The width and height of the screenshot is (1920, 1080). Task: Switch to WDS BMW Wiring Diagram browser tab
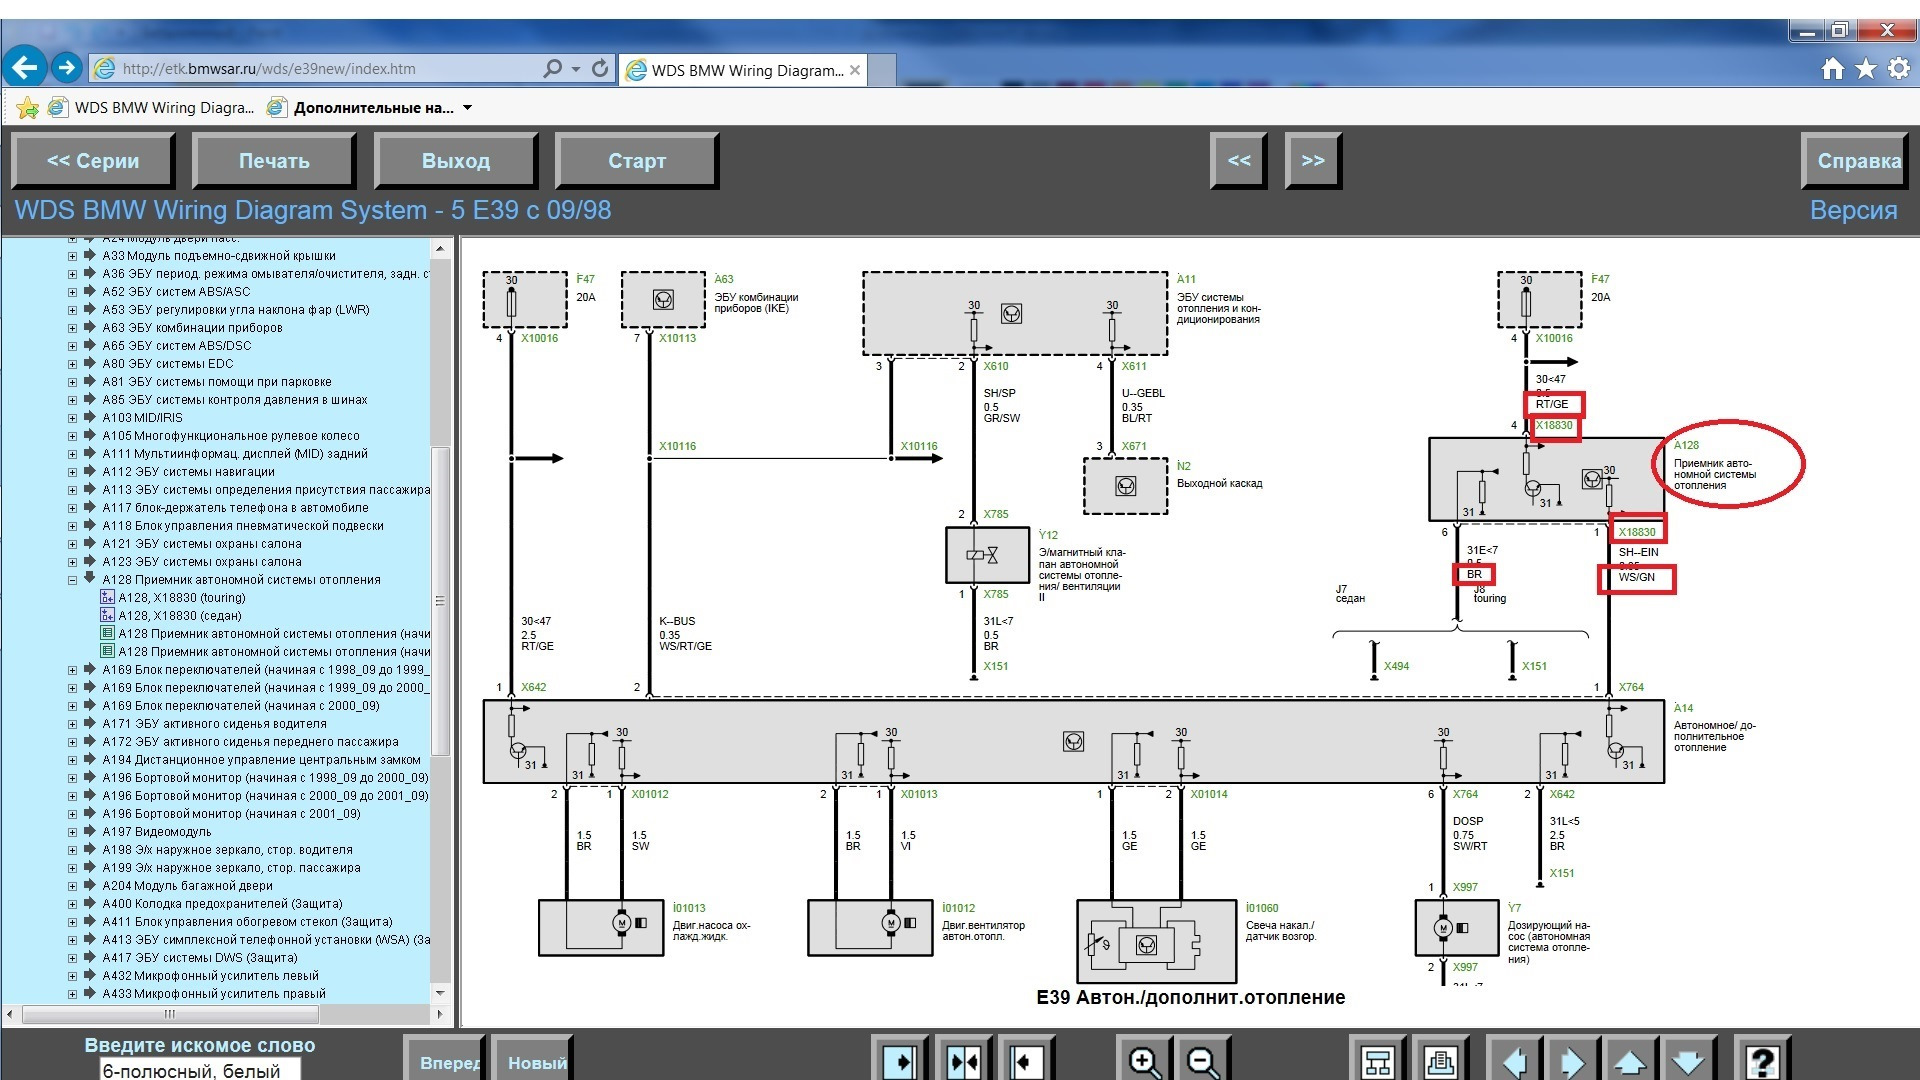click(743, 70)
